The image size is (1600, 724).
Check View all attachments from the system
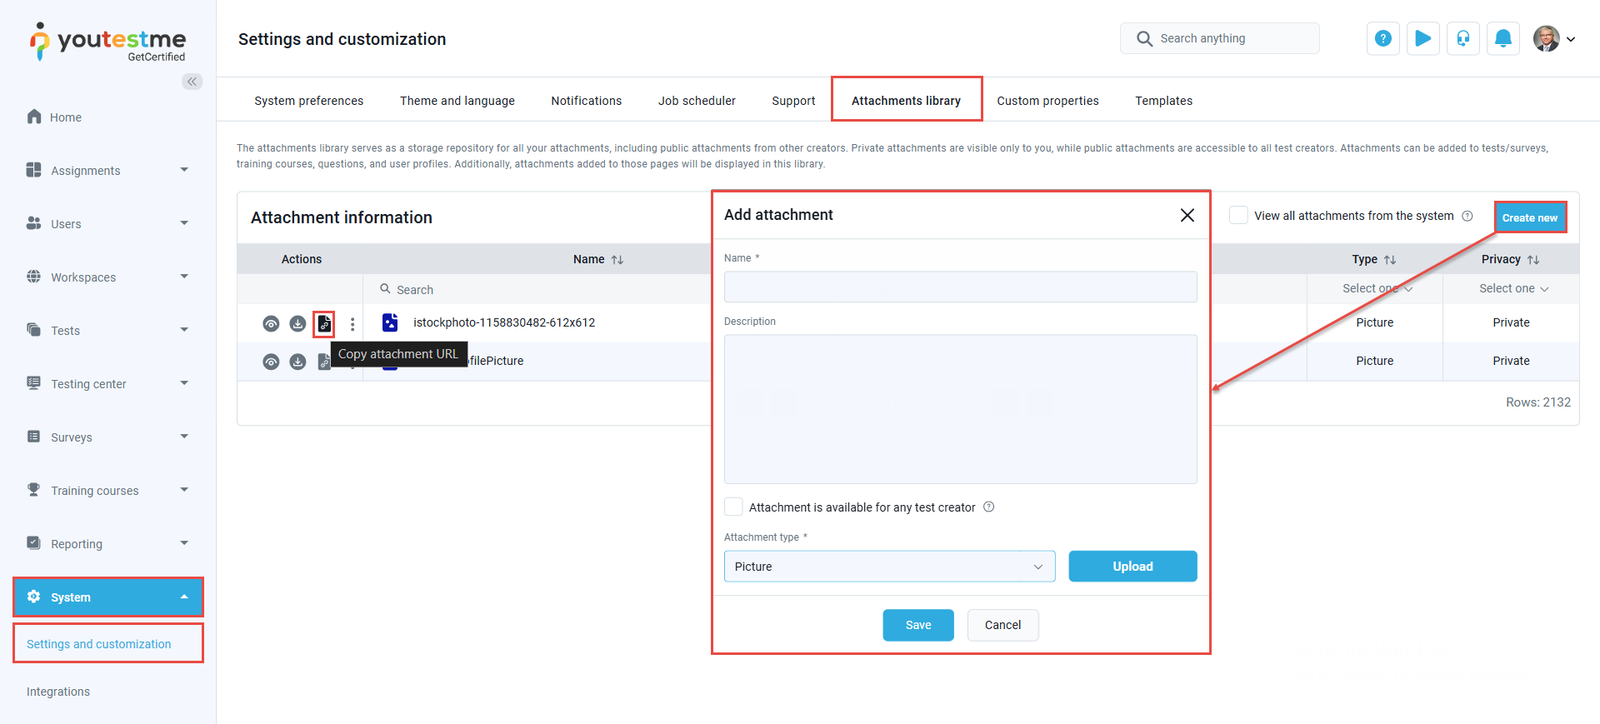(1238, 216)
